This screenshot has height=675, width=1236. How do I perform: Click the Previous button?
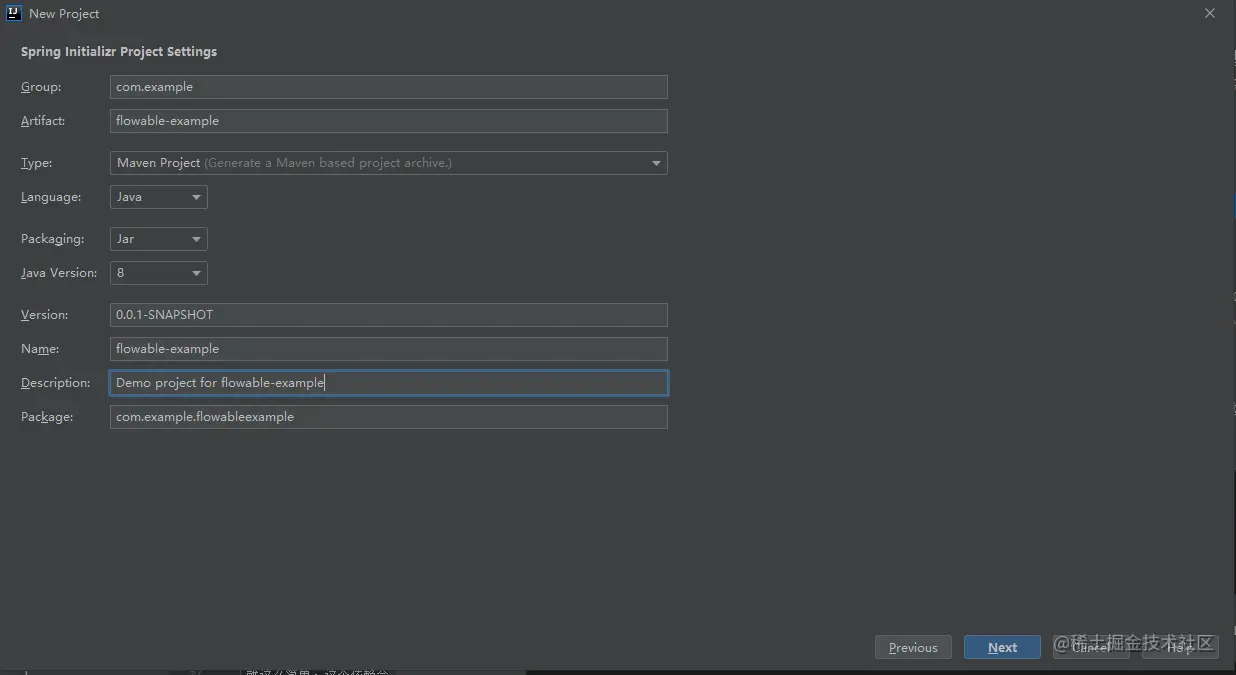coord(912,647)
